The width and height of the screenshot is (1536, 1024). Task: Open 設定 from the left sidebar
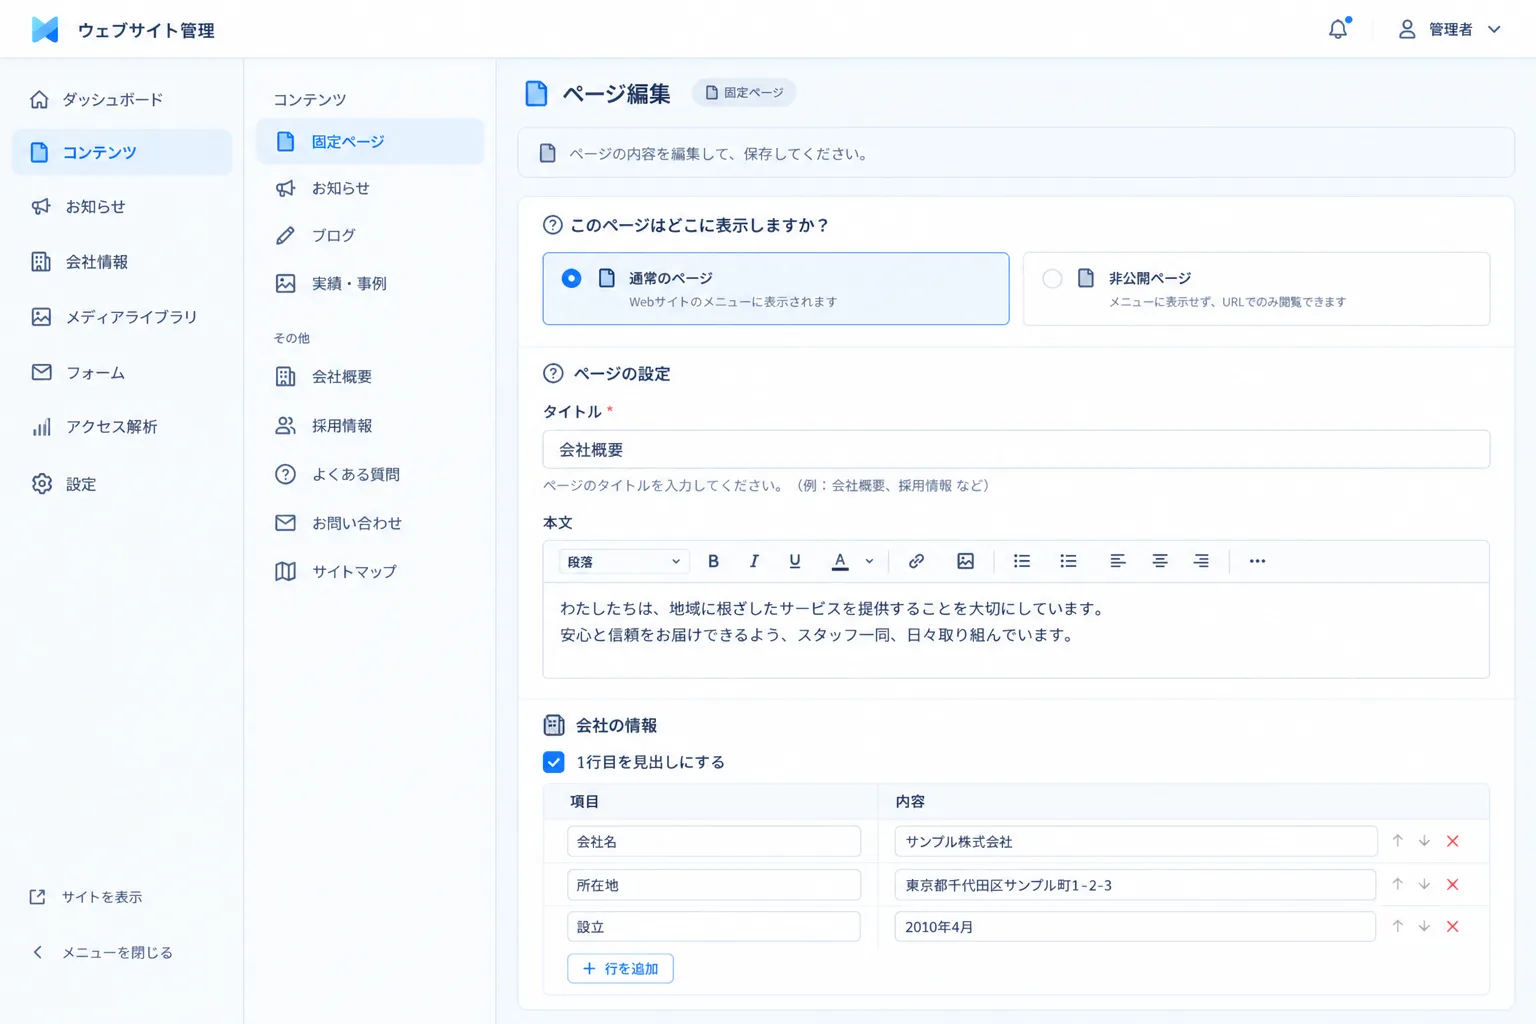122,484
